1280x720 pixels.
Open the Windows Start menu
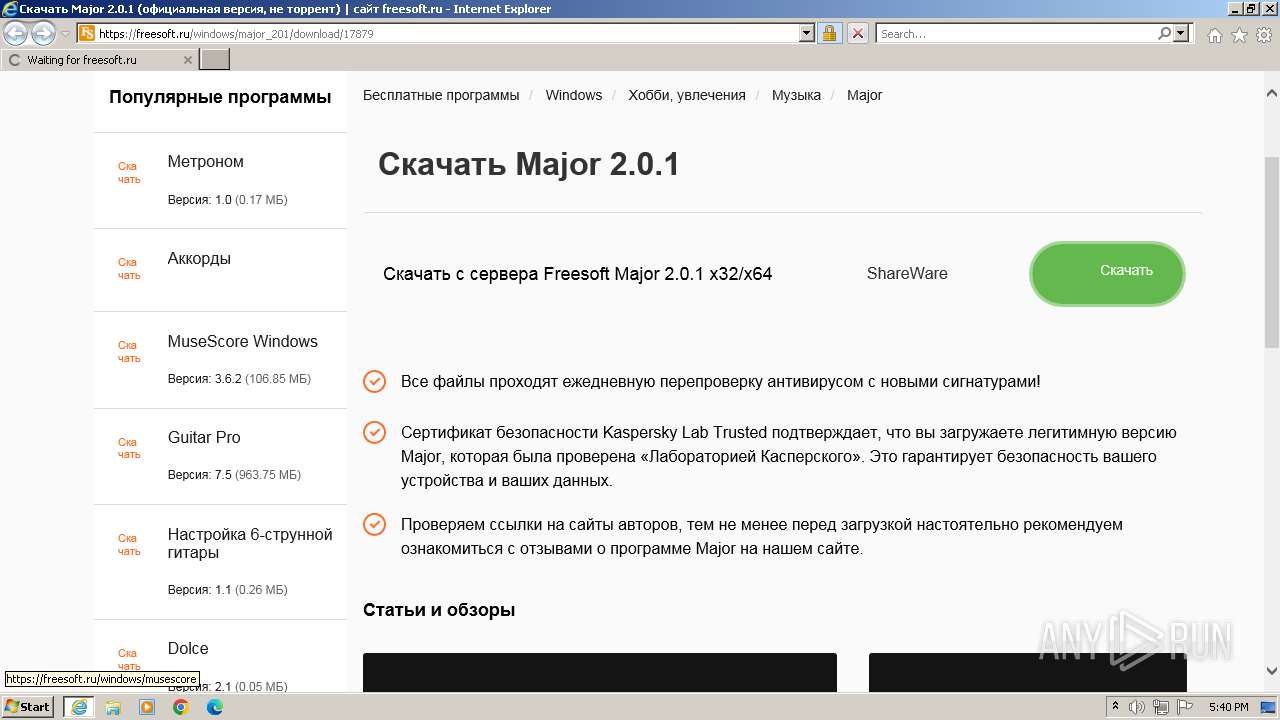(28, 707)
